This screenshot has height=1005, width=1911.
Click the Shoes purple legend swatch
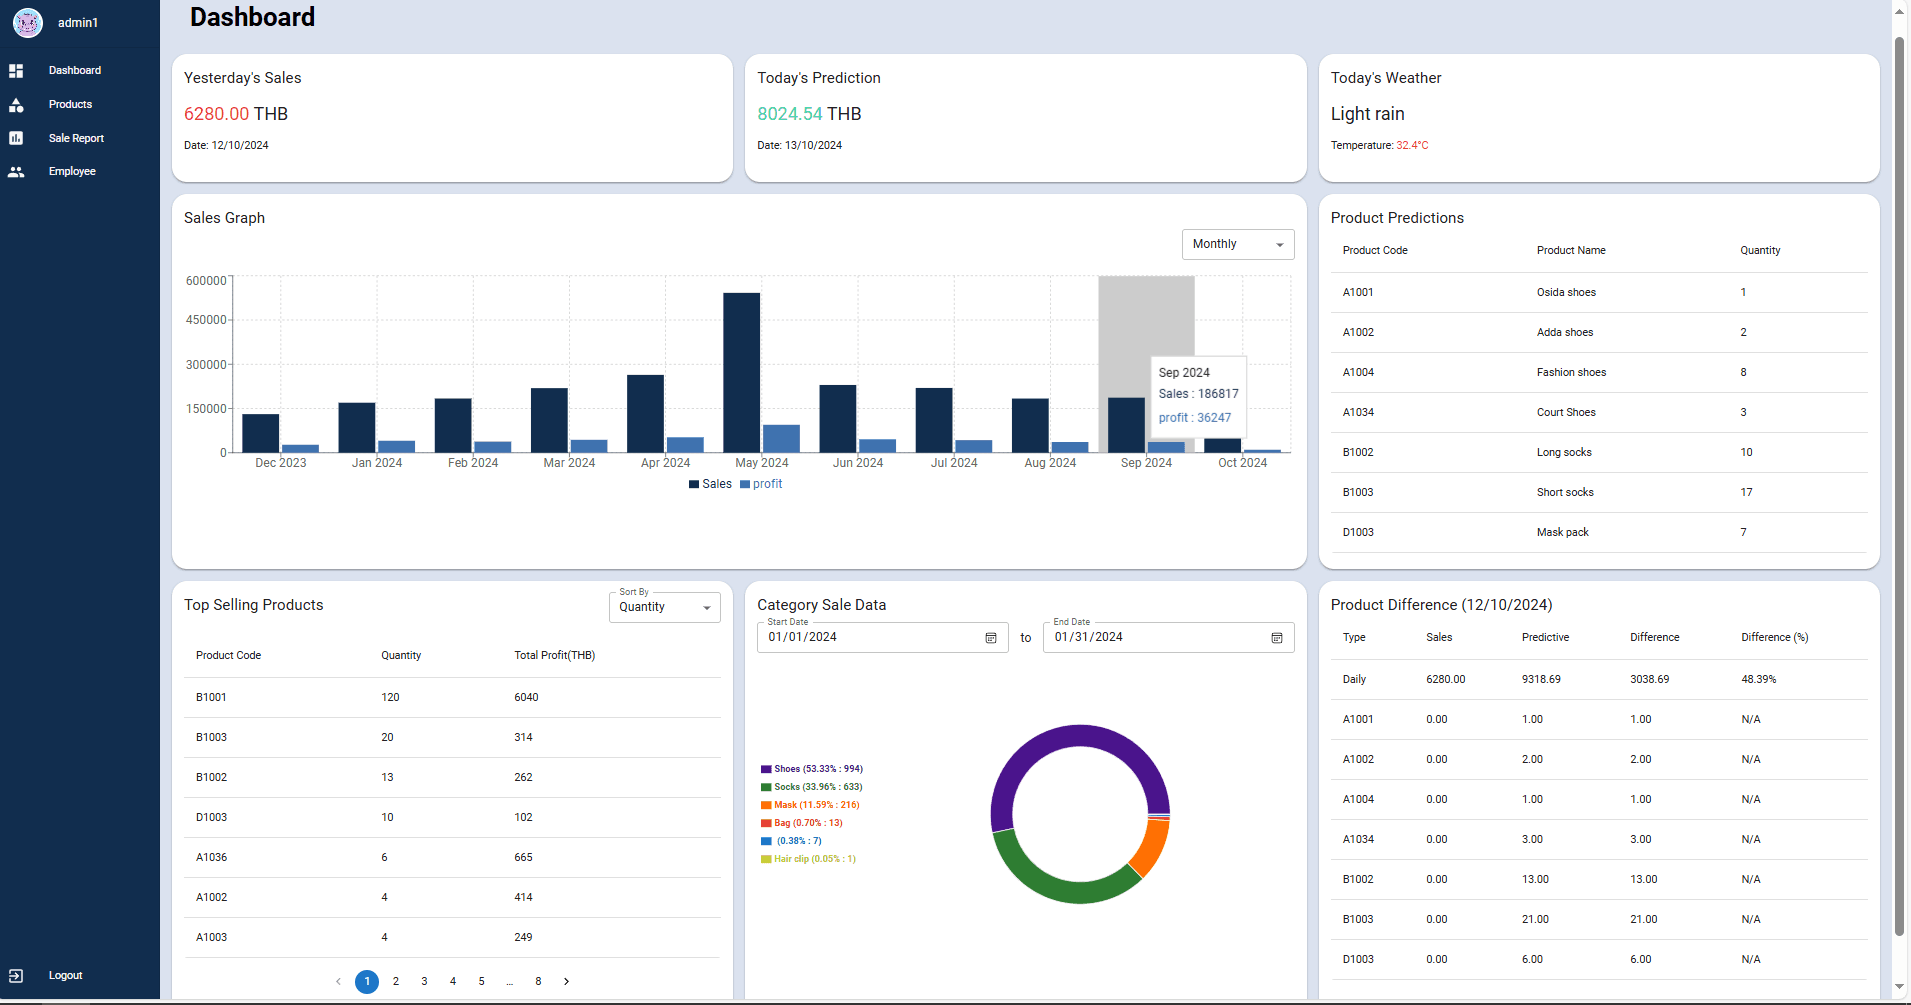[766, 770]
